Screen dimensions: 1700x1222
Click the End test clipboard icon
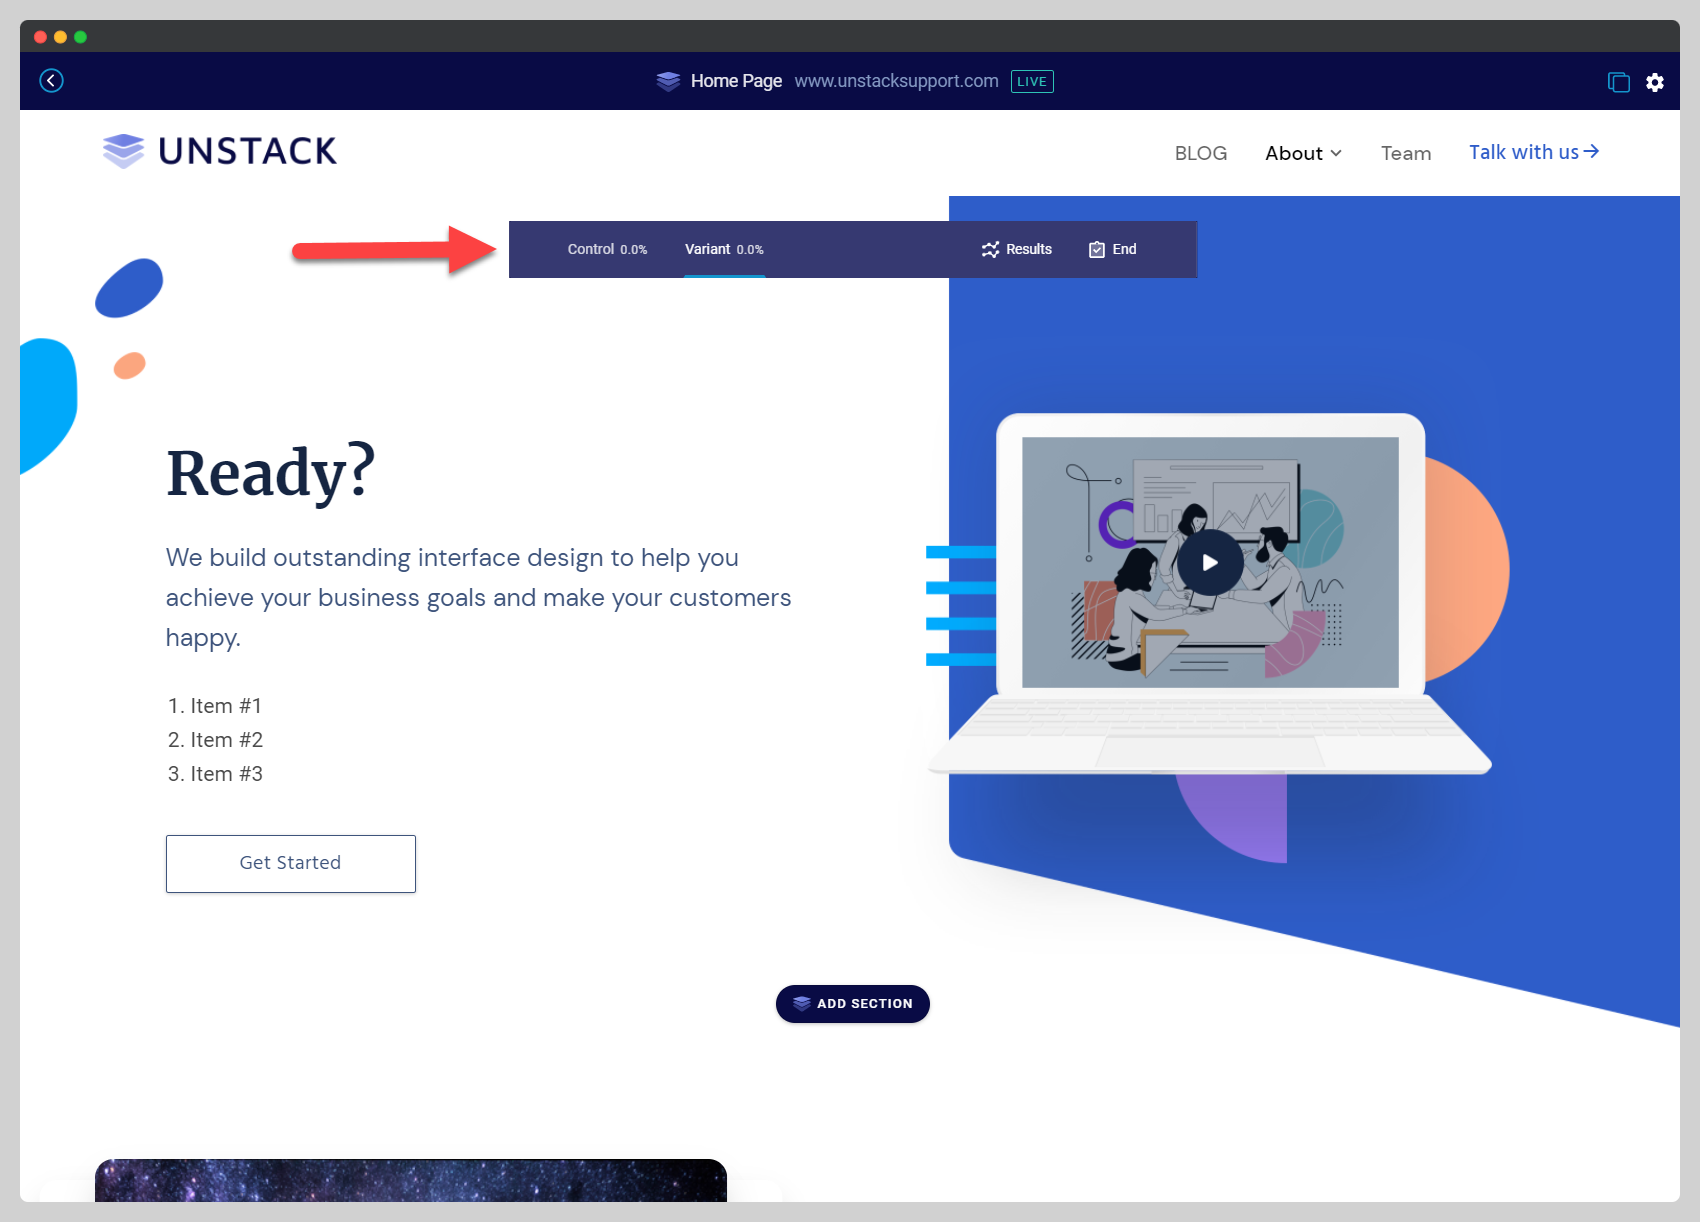click(1097, 250)
